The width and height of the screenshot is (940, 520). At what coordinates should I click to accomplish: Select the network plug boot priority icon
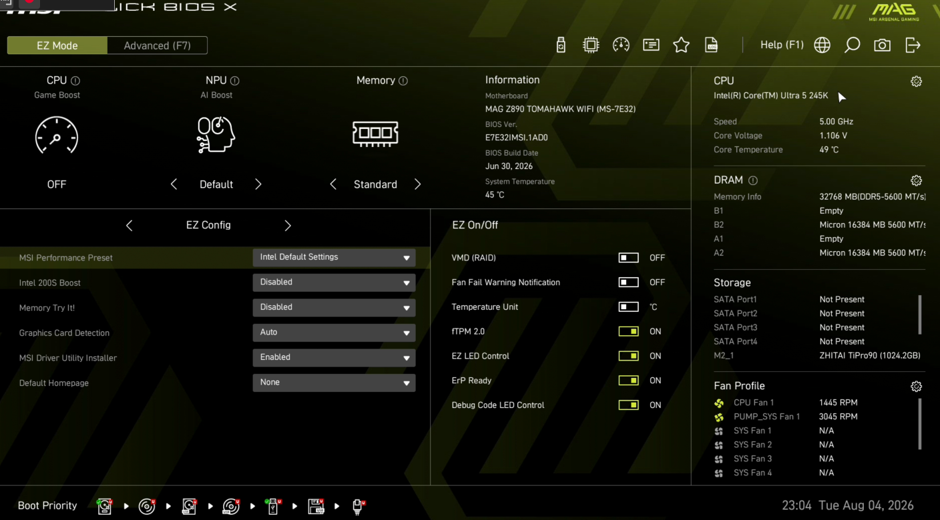tap(358, 506)
